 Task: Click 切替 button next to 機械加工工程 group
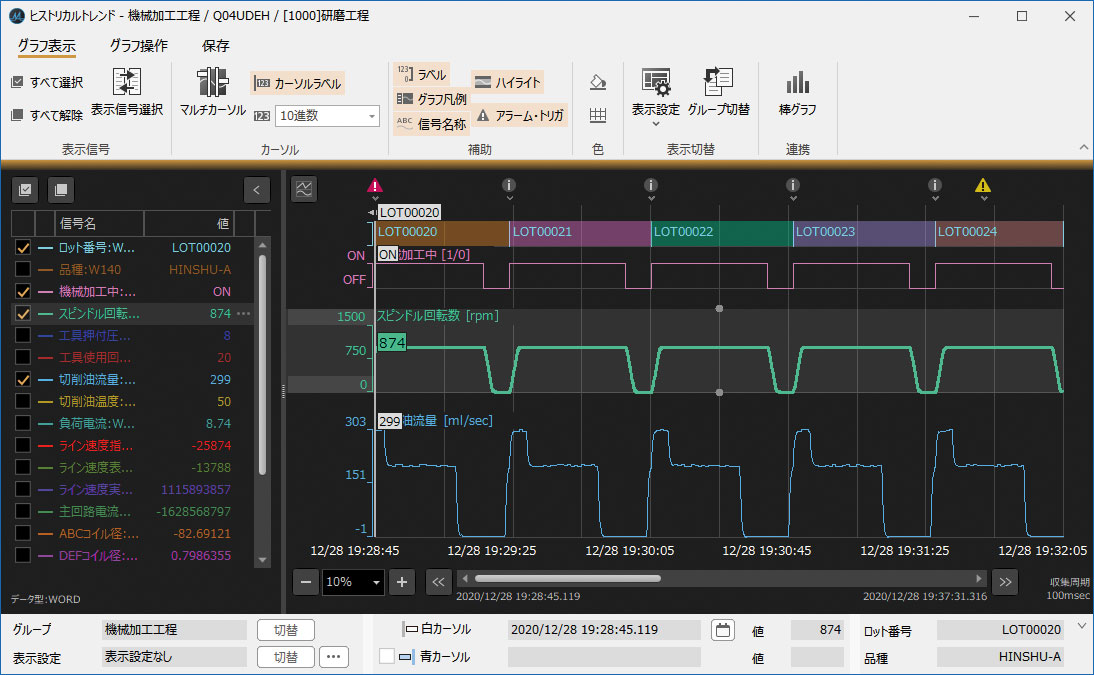pos(286,630)
